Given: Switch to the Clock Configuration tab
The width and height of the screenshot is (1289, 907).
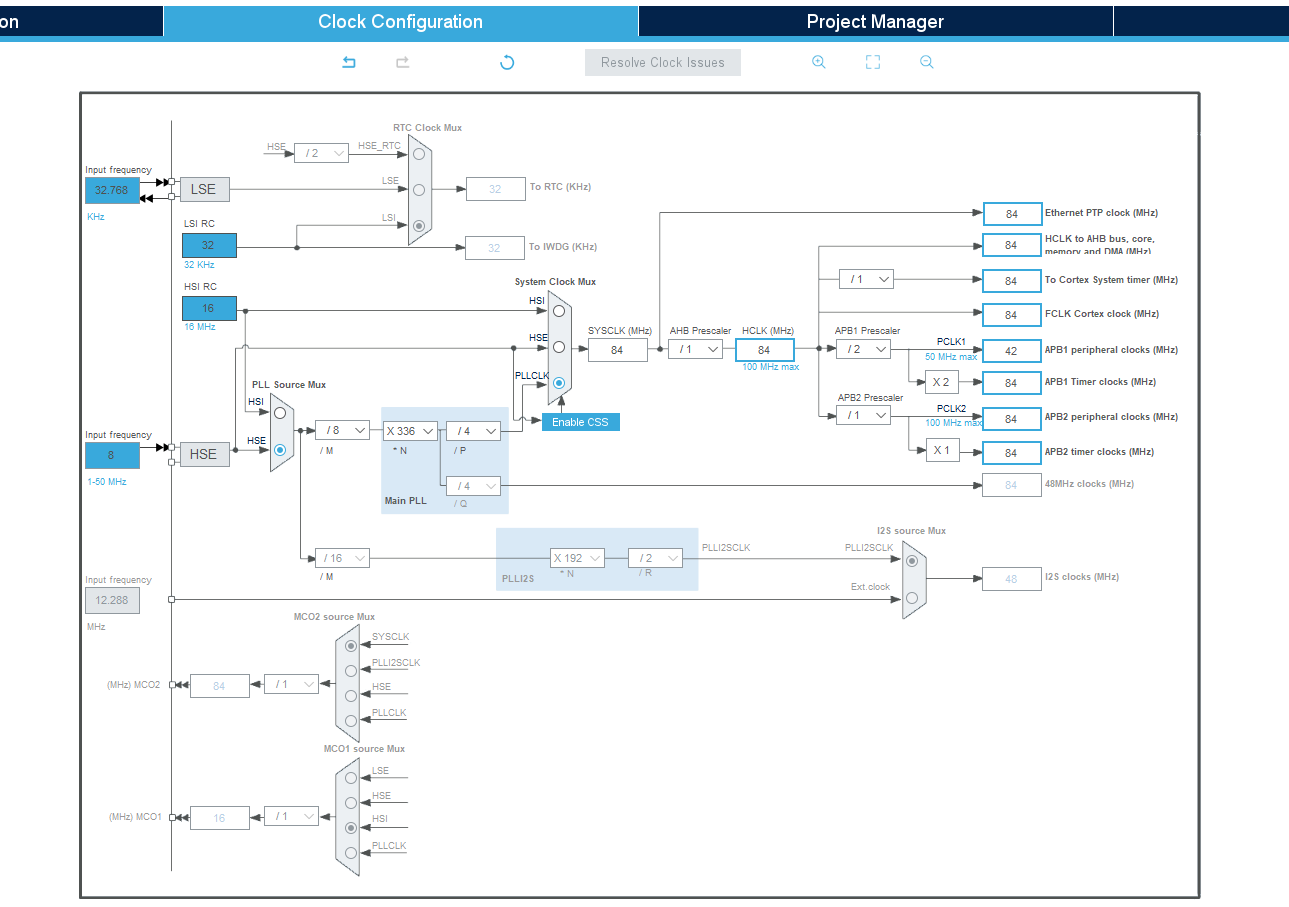Looking at the screenshot, I should coord(400,21).
